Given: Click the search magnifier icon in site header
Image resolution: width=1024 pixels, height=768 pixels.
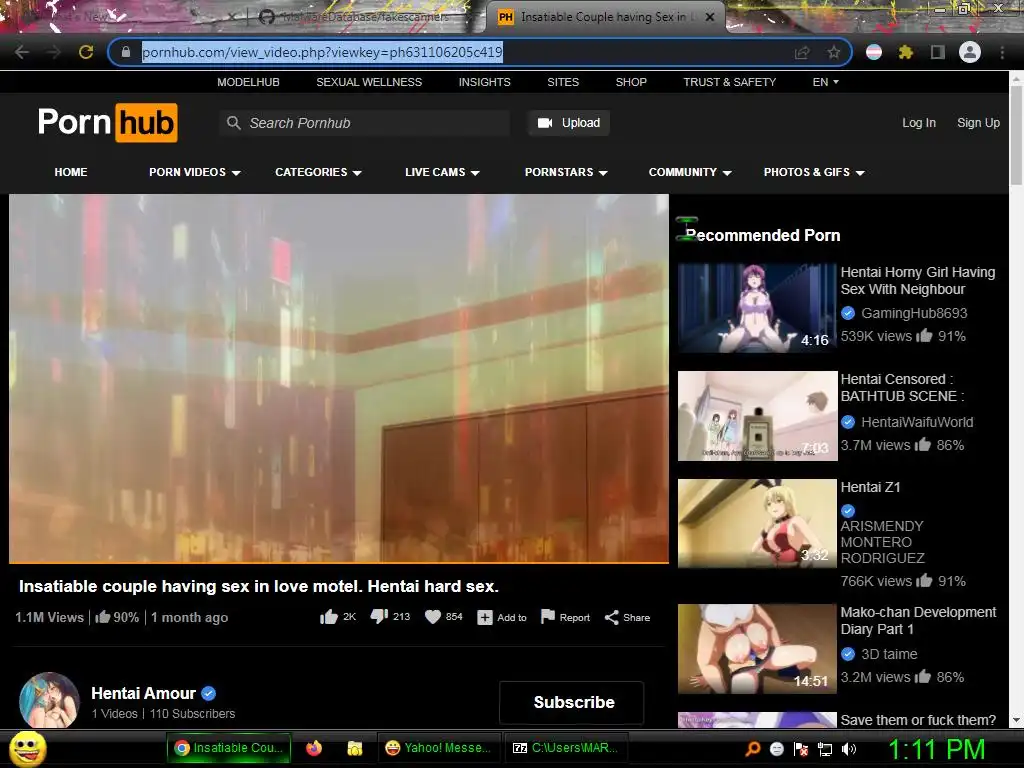Looking at the screenshot, I should pos(233,123).
